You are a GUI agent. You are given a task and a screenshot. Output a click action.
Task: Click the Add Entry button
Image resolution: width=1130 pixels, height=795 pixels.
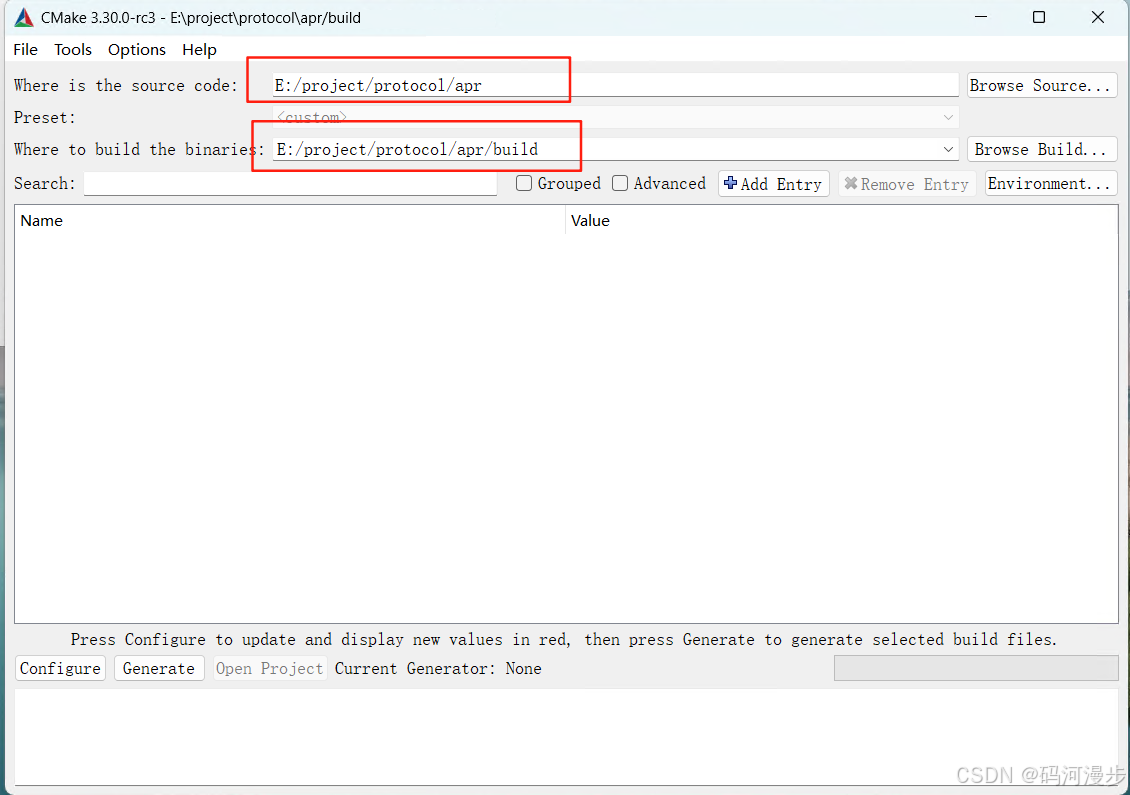tap(773, 184)
